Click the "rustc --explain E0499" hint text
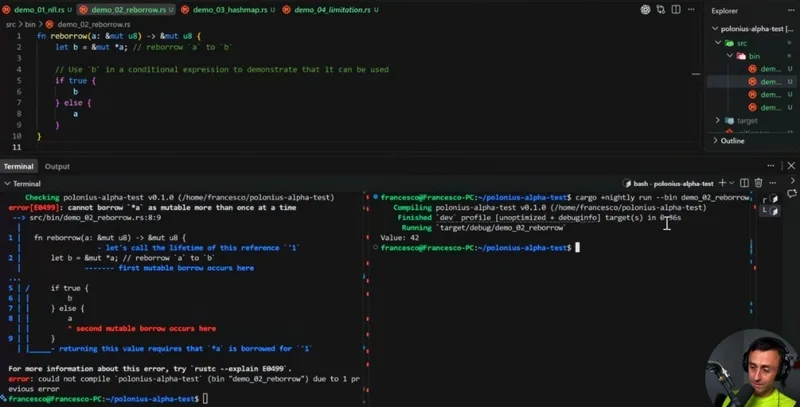The image size is (800, 407). tap(238, 369)
